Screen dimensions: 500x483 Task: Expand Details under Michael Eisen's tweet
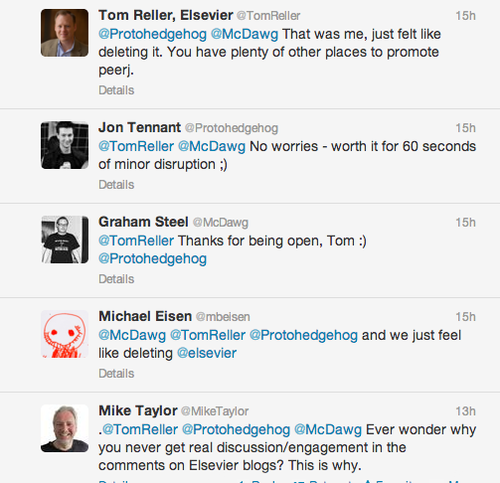click(116, 373)
